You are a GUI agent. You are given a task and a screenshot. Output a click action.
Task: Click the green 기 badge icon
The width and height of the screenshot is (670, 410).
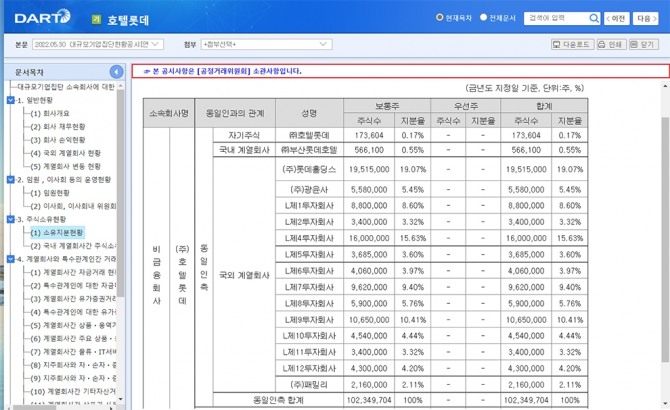pyautogui.click(x=96, y=19)
